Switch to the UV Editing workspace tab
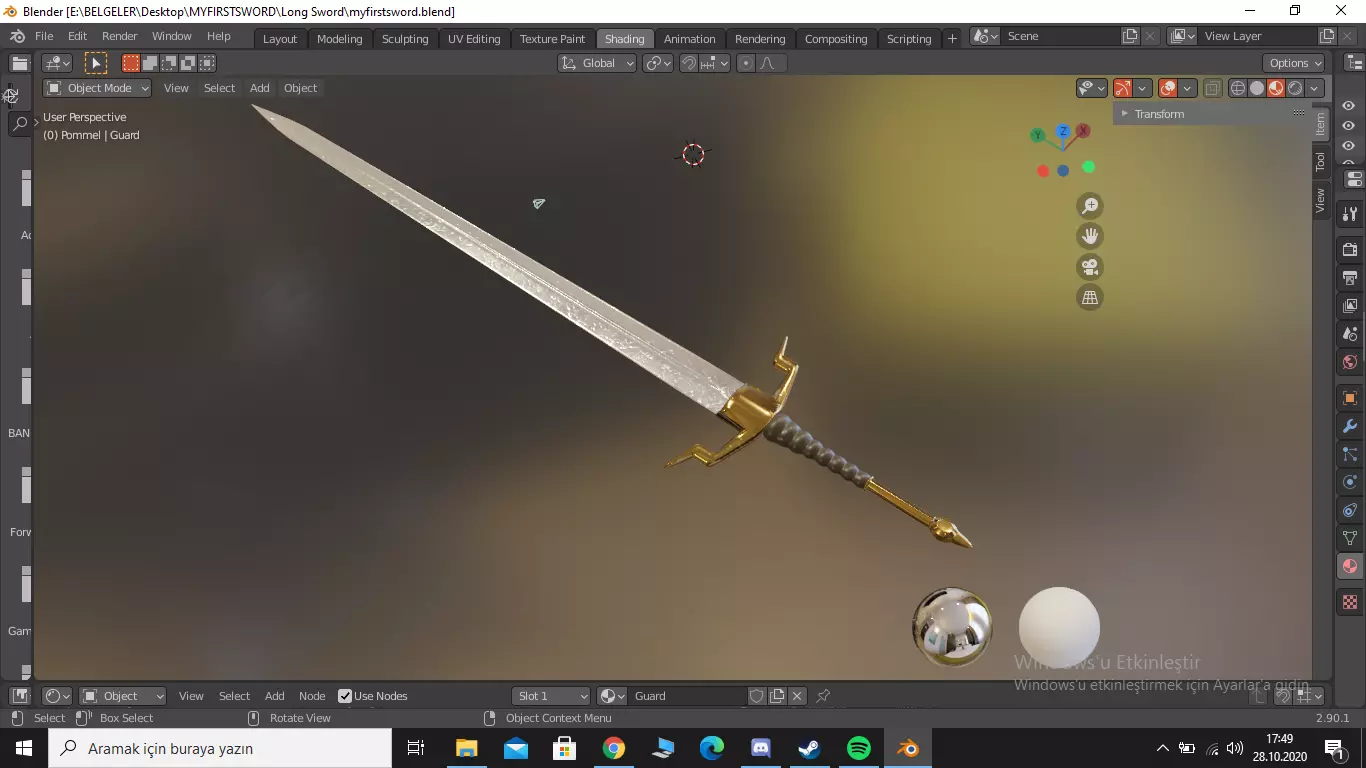Viewport: 1366px width, 768px height. point(474,39)
